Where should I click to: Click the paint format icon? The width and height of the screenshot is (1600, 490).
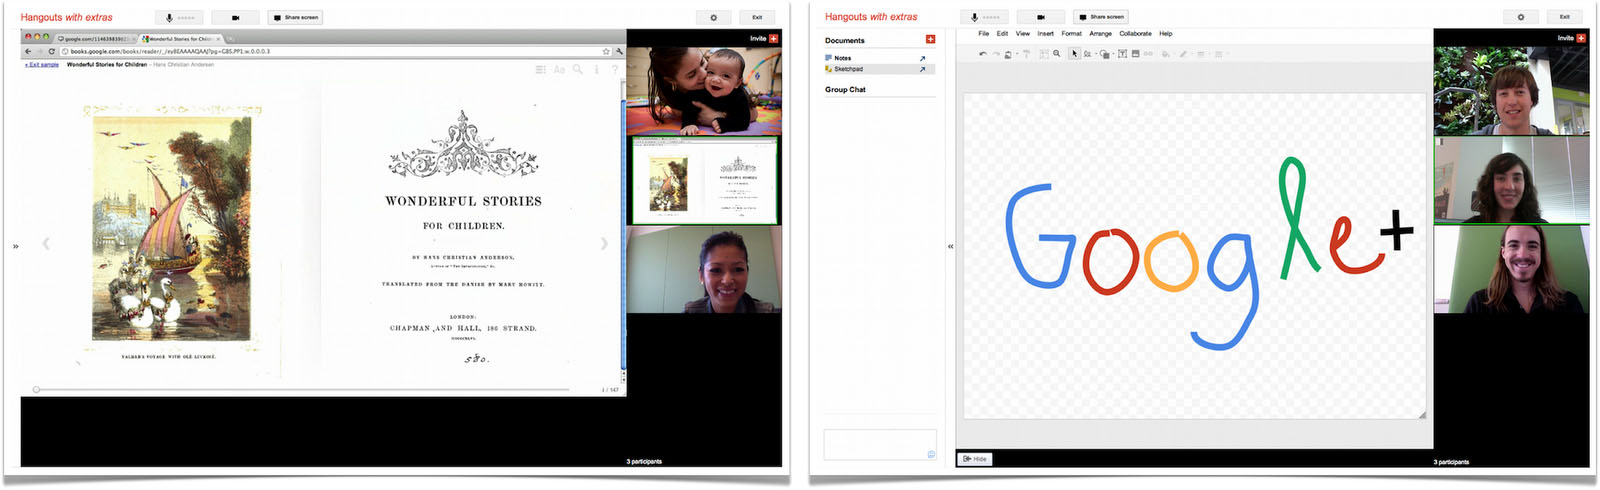pos(1026,54)
